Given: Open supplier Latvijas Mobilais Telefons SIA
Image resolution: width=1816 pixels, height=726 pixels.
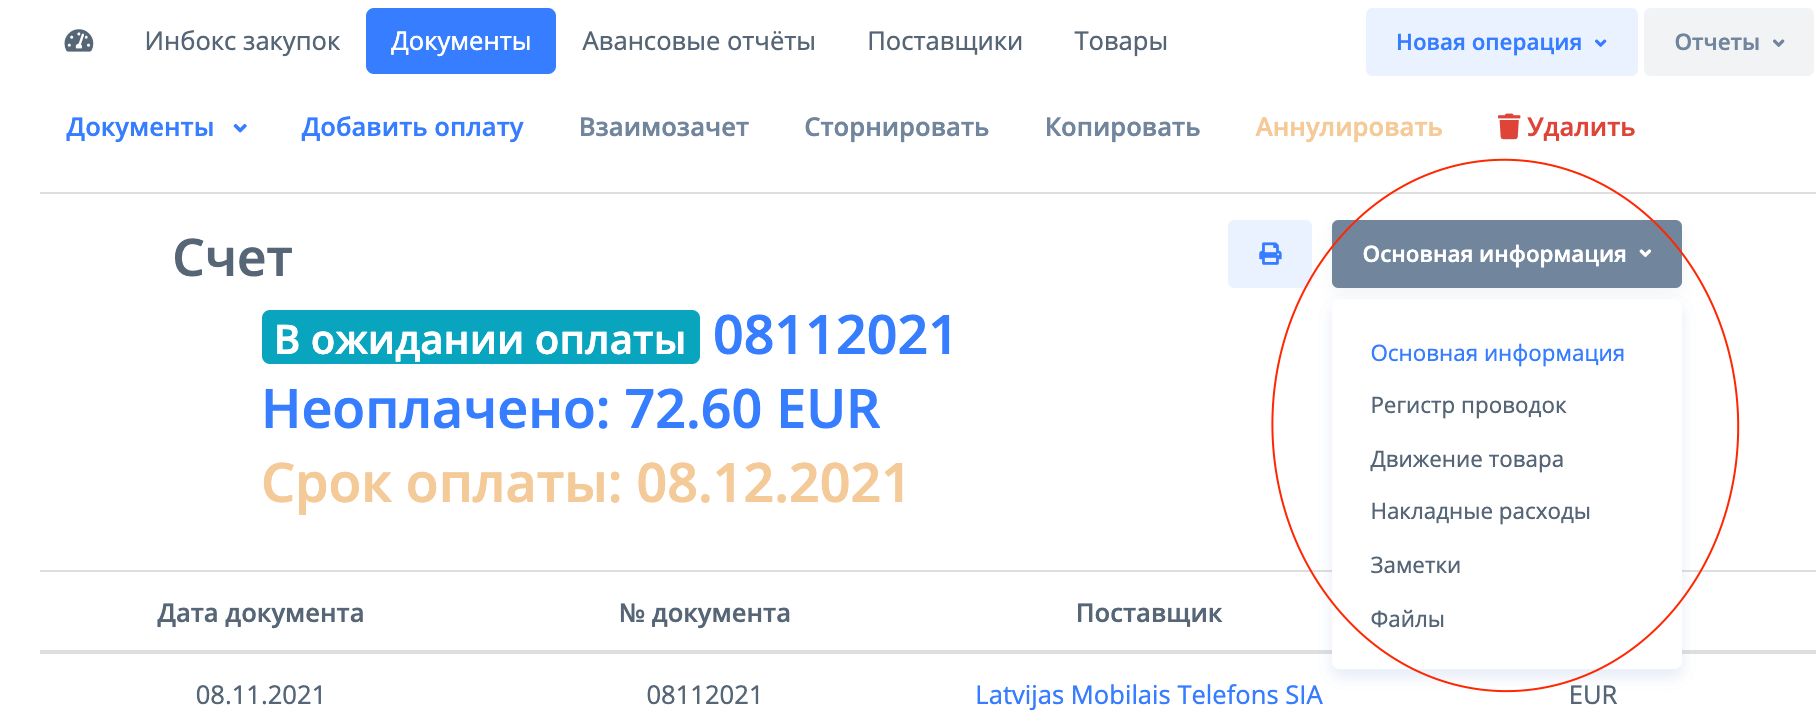Looking at the screenshot, I should point(1148,695).
